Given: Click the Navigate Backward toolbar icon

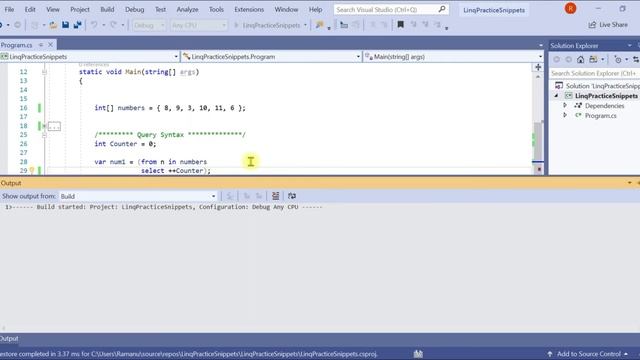Looking at the screenshot, I should coord(2,25).
